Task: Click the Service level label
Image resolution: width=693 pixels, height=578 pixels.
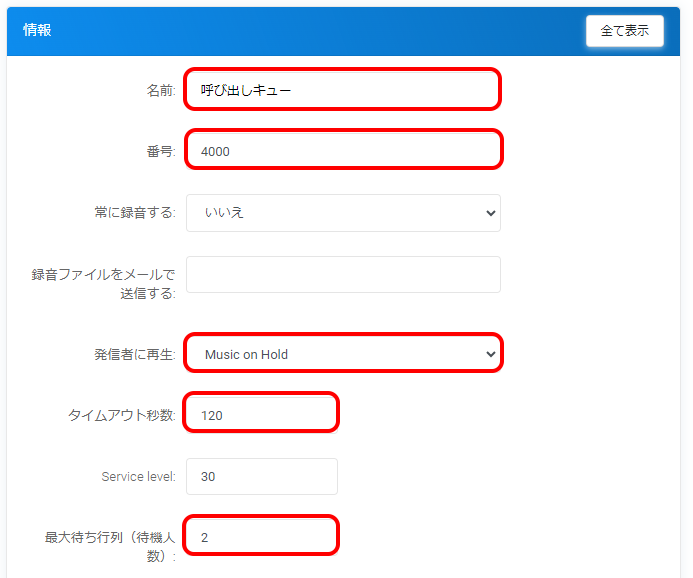Action: click(x=138, y=477)
